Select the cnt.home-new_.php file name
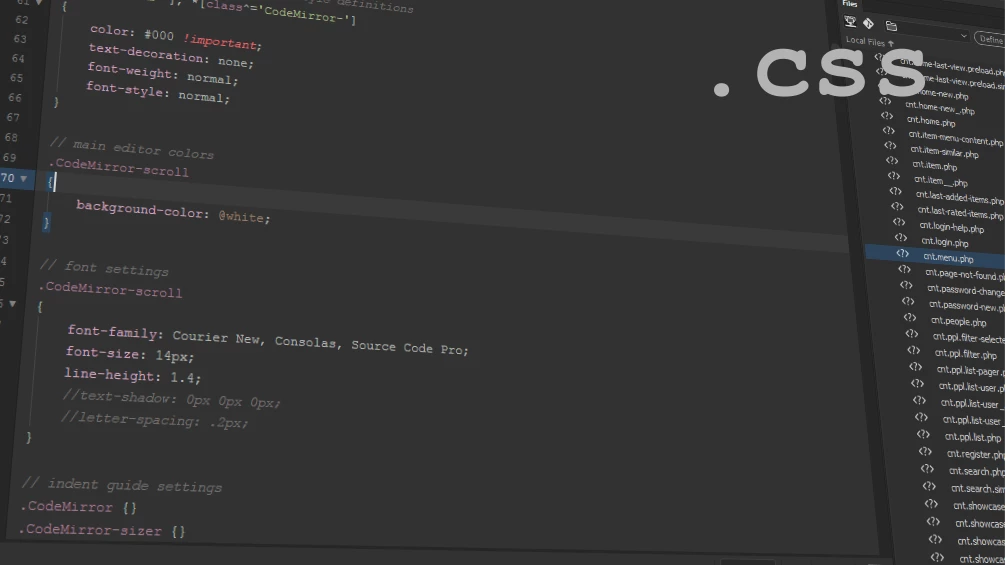The height and width of the screenshot is (565, 1005). tap(940, 108)
